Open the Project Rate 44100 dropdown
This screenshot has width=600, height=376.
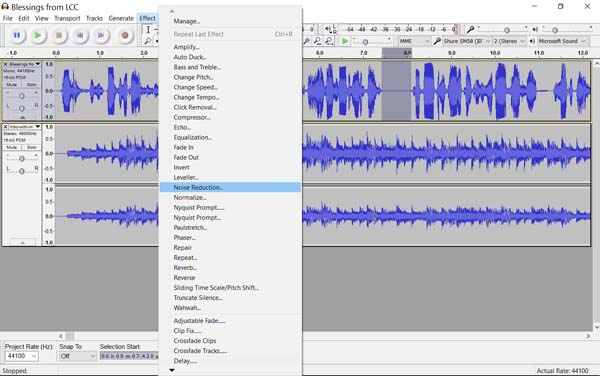[x=21, y=356]
